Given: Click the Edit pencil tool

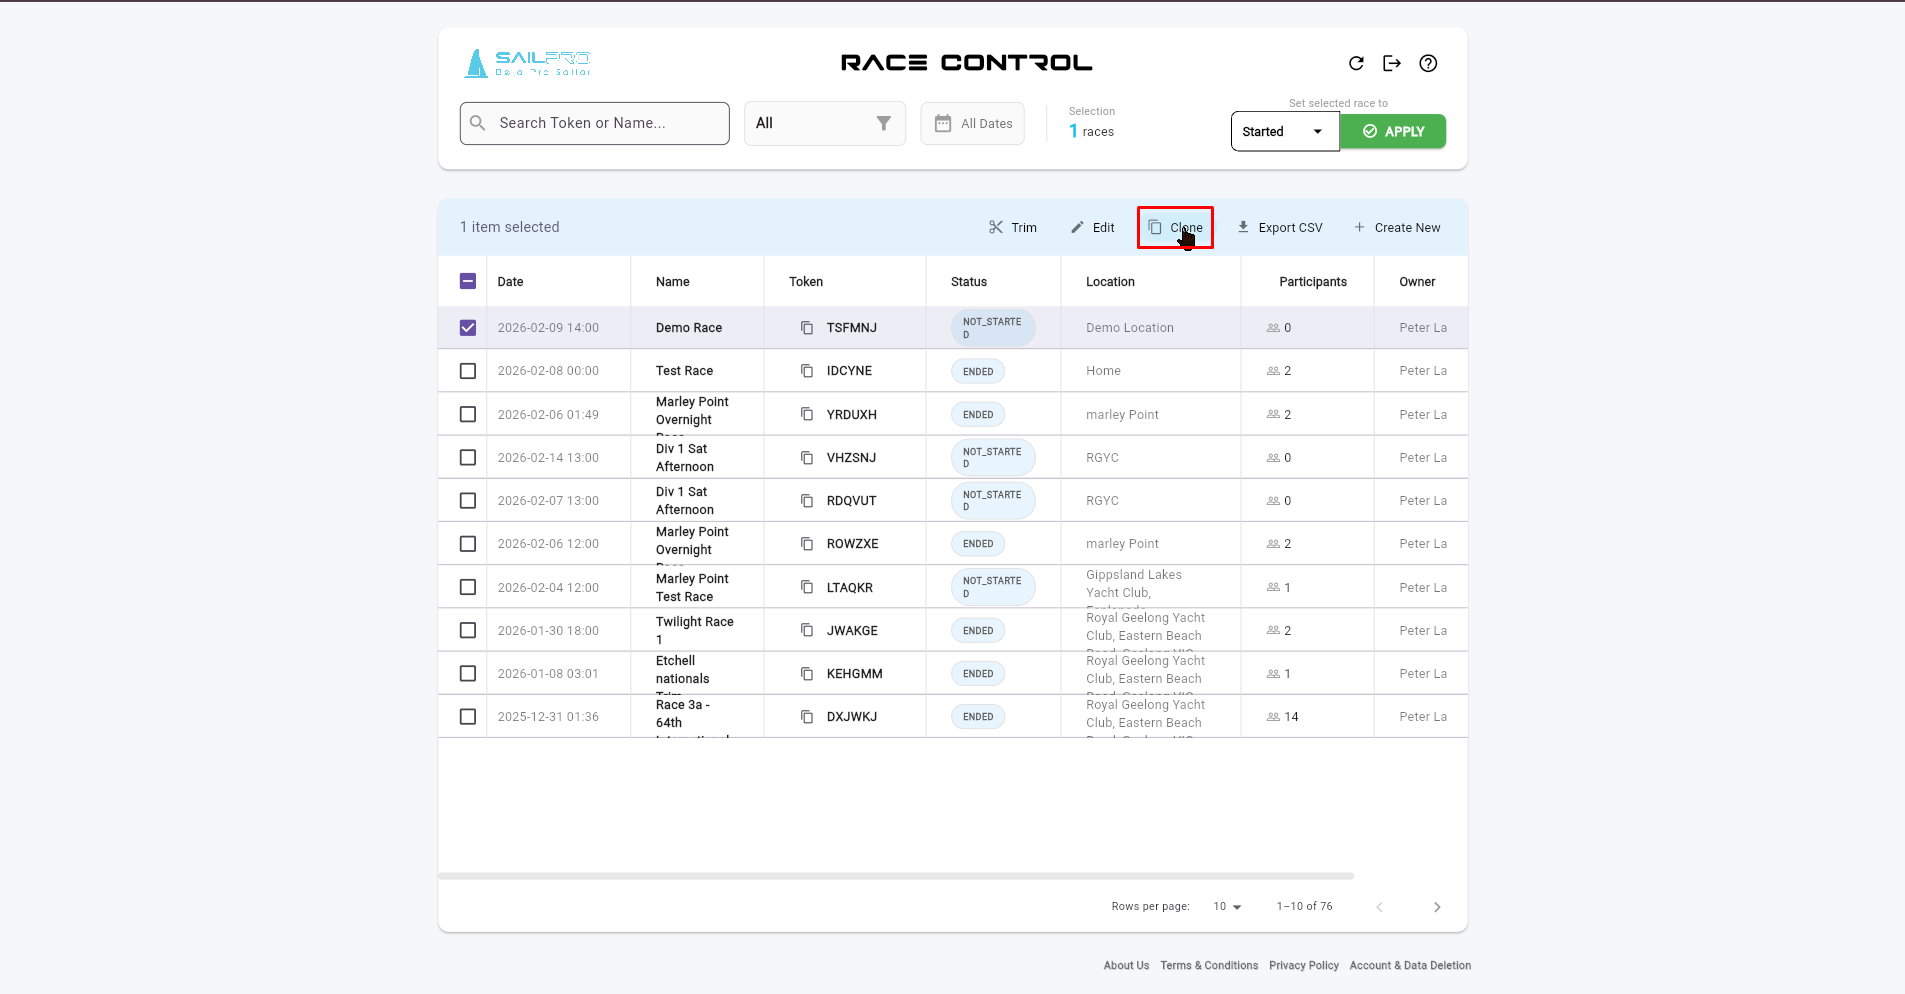Looking at the screenshot, I should (x=1092, y=228).
